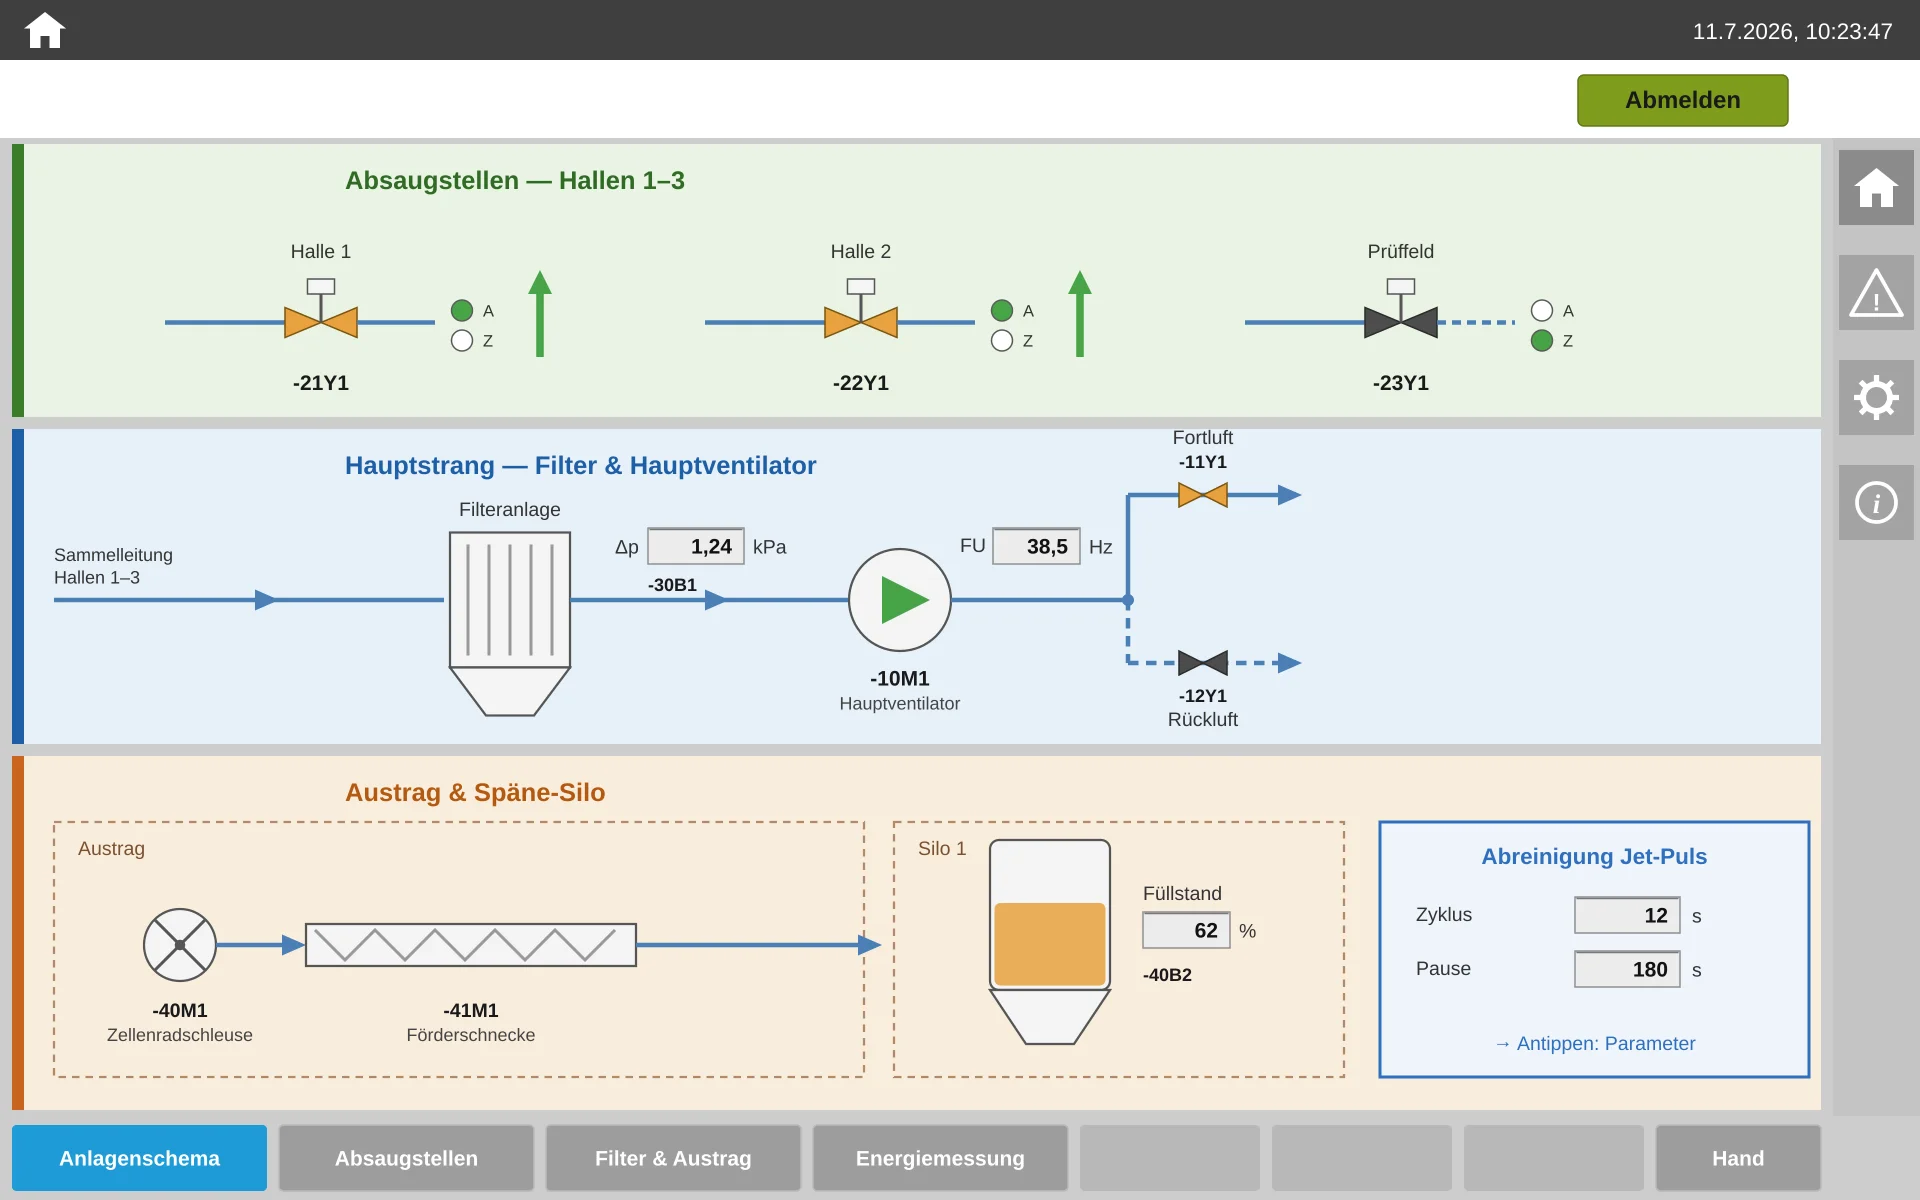
Task: Select A radio for Prüffeld valve
Action: [1542, 311]
